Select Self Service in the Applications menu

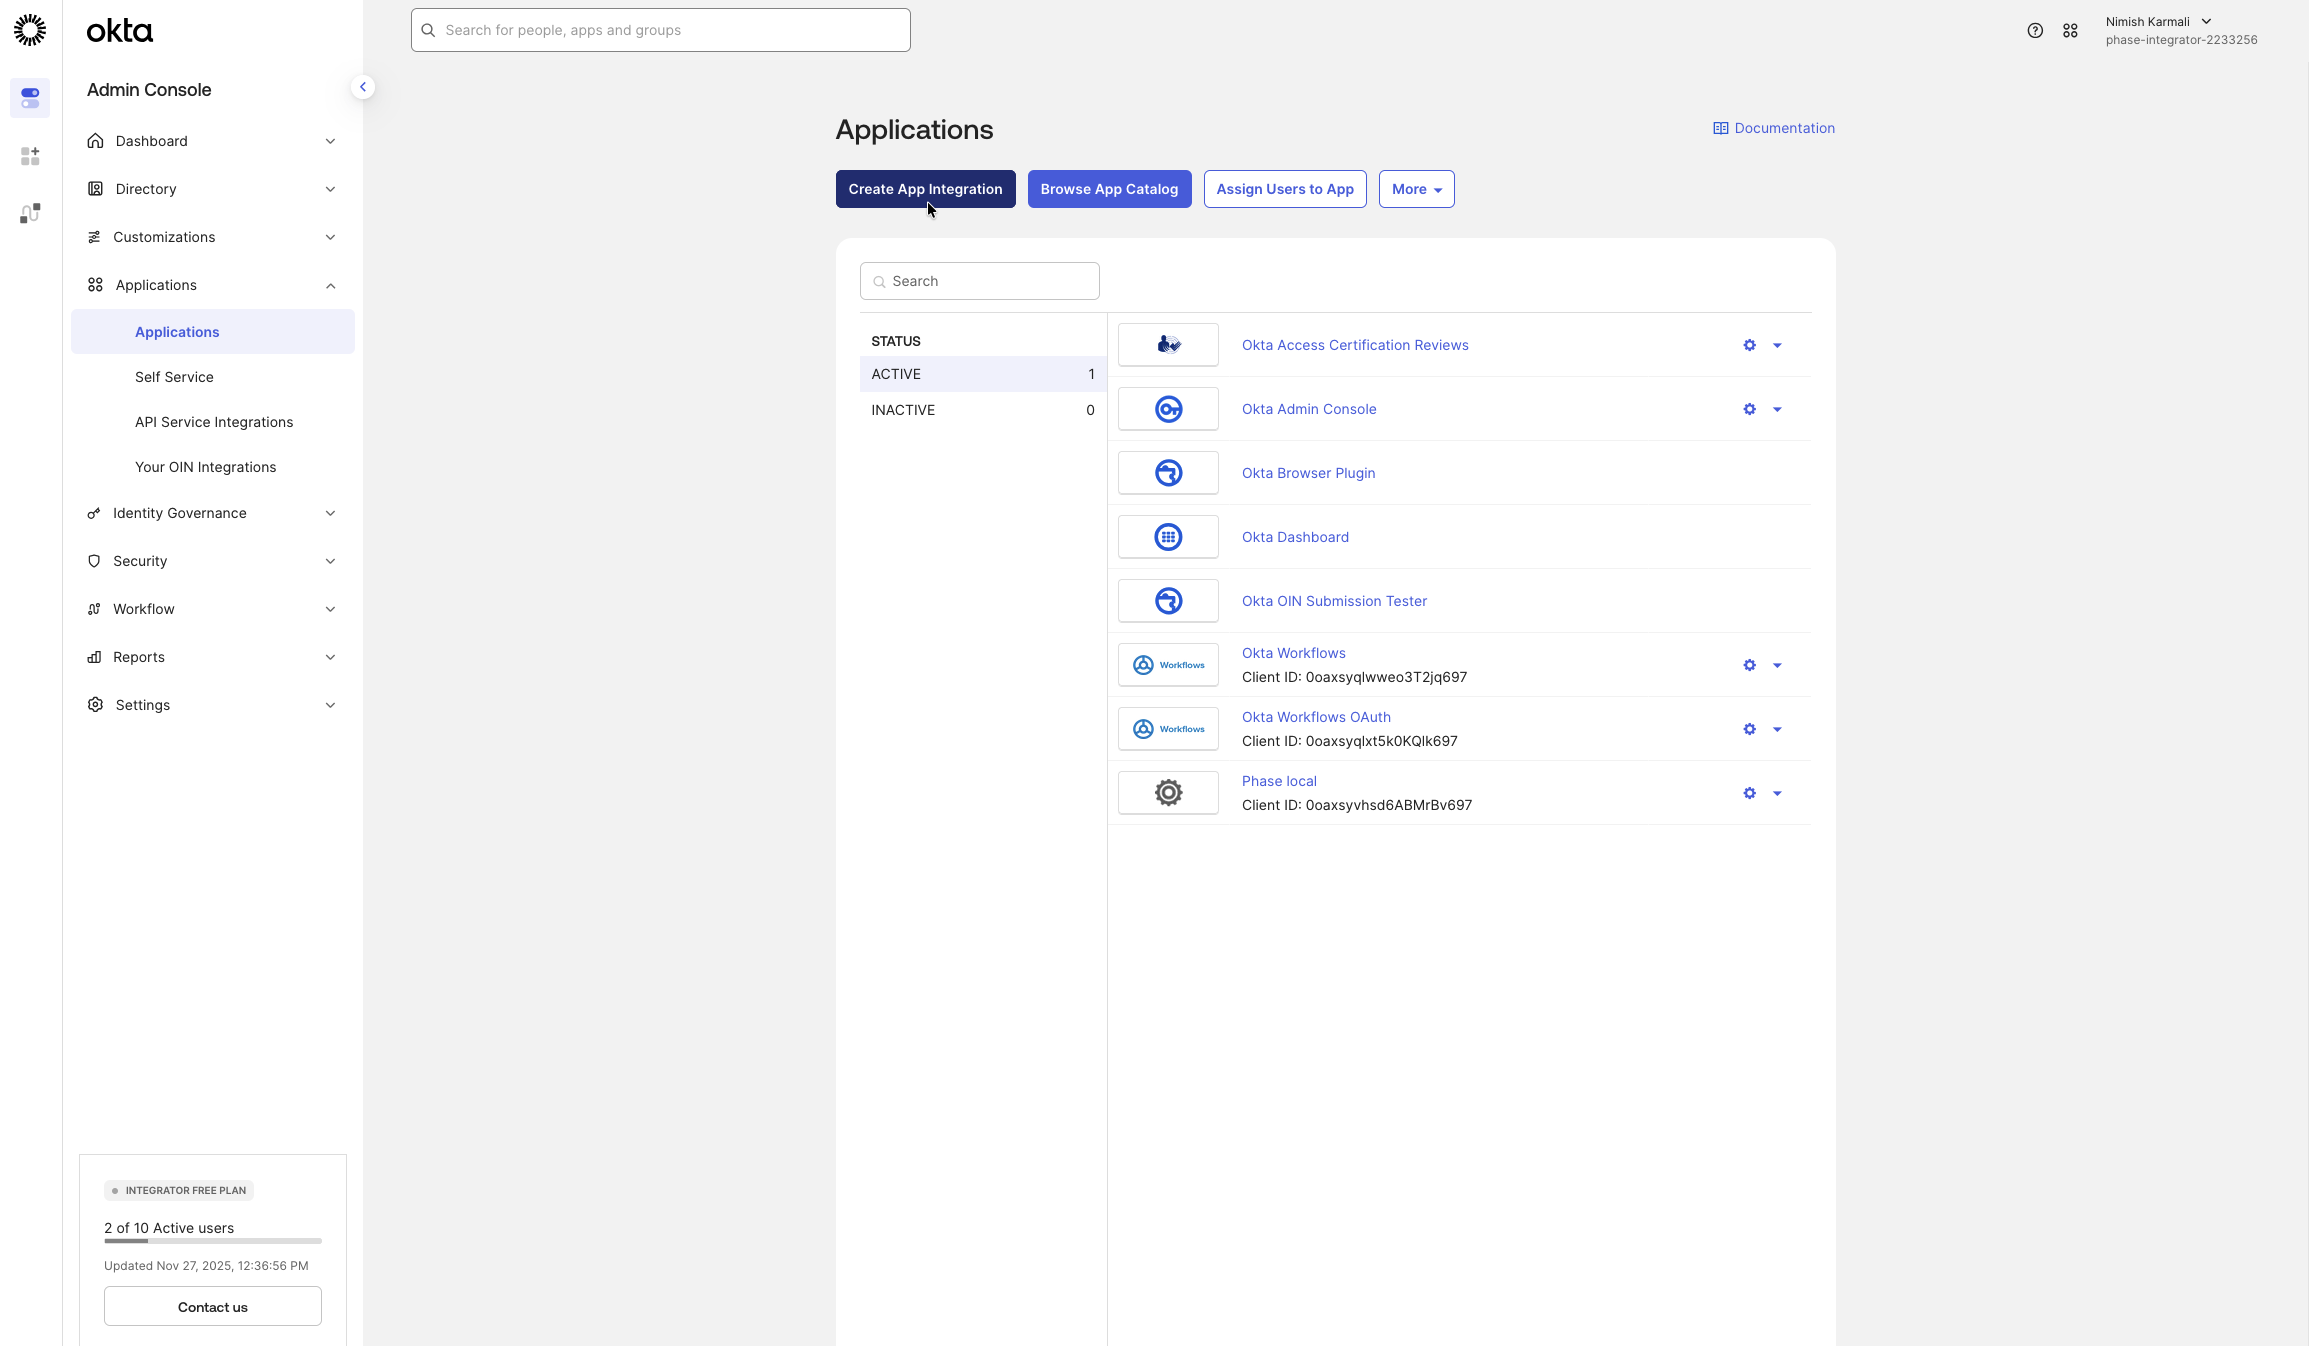(x=173, y=377)
